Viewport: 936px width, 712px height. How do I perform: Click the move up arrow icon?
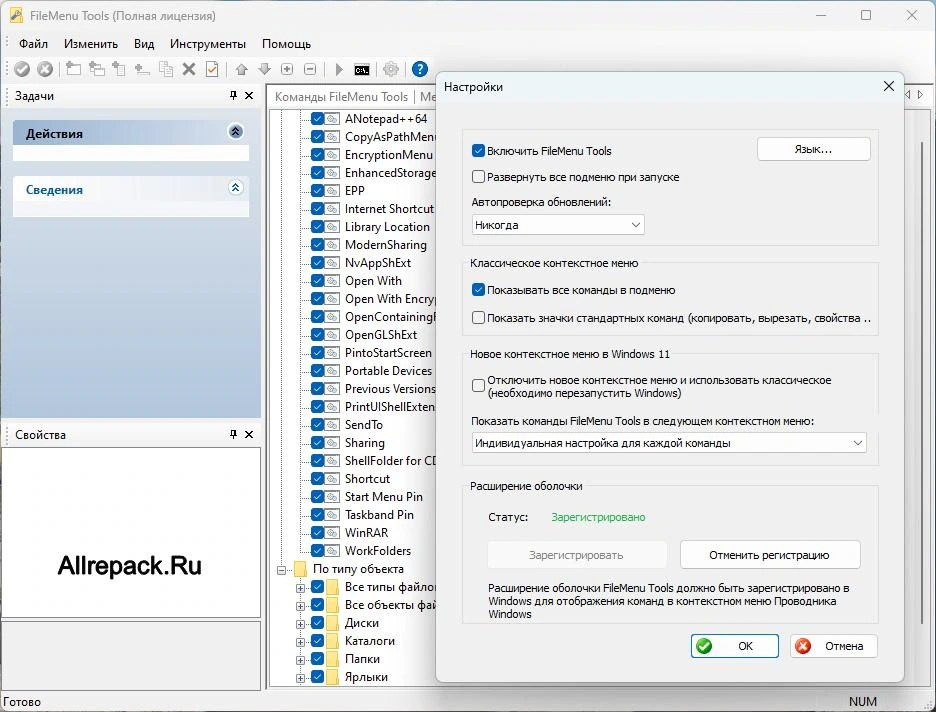(x=241, y=69)
